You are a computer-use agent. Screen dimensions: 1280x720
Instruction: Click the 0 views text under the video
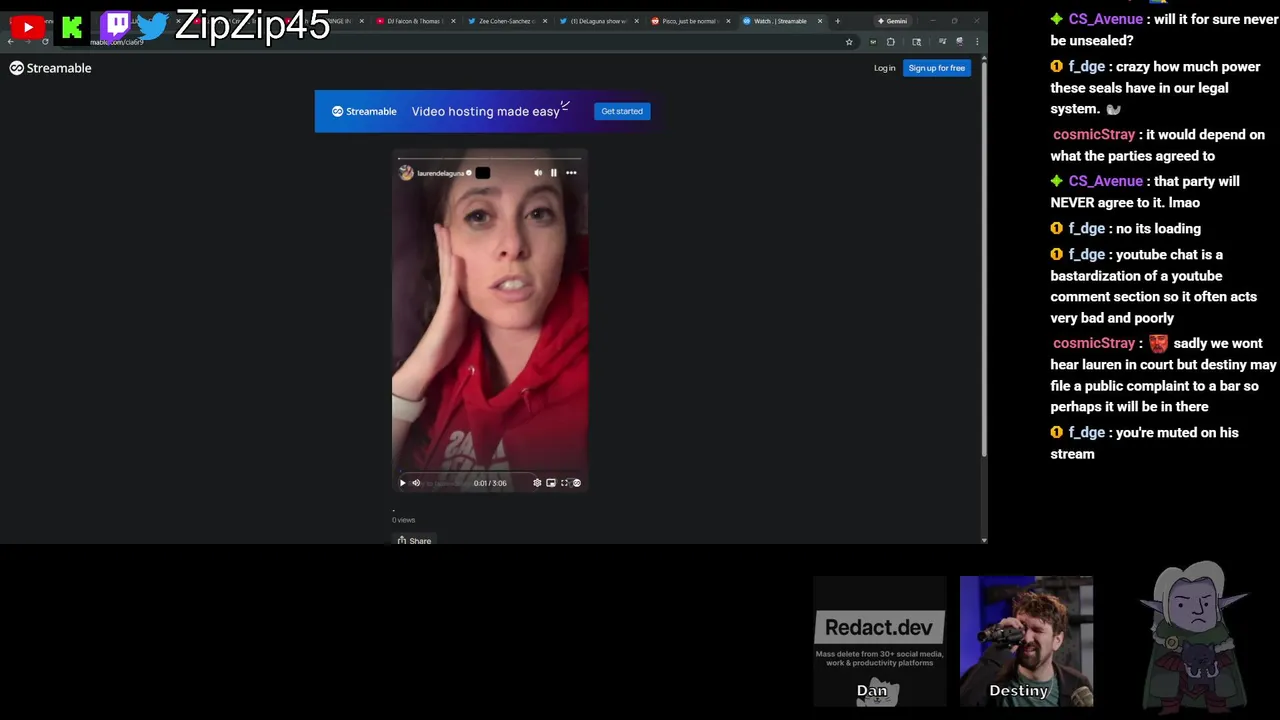point(403,520)
